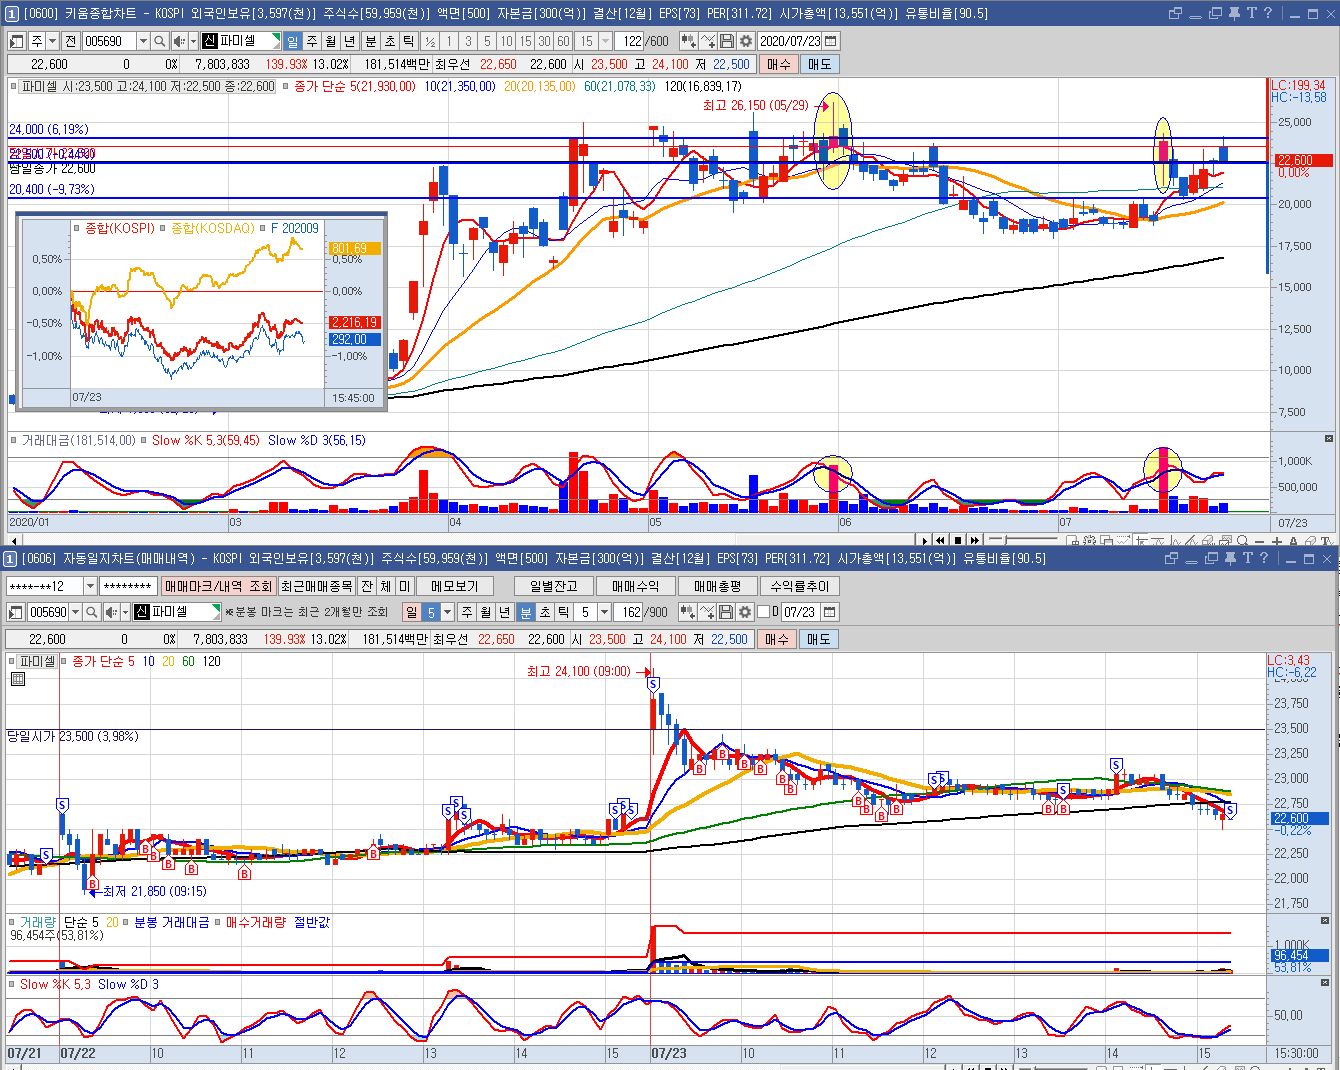Screen dimensions: 1340x1070
Task: Click KOSPI index mini chart thumbnail
Action: pos(201,311)
